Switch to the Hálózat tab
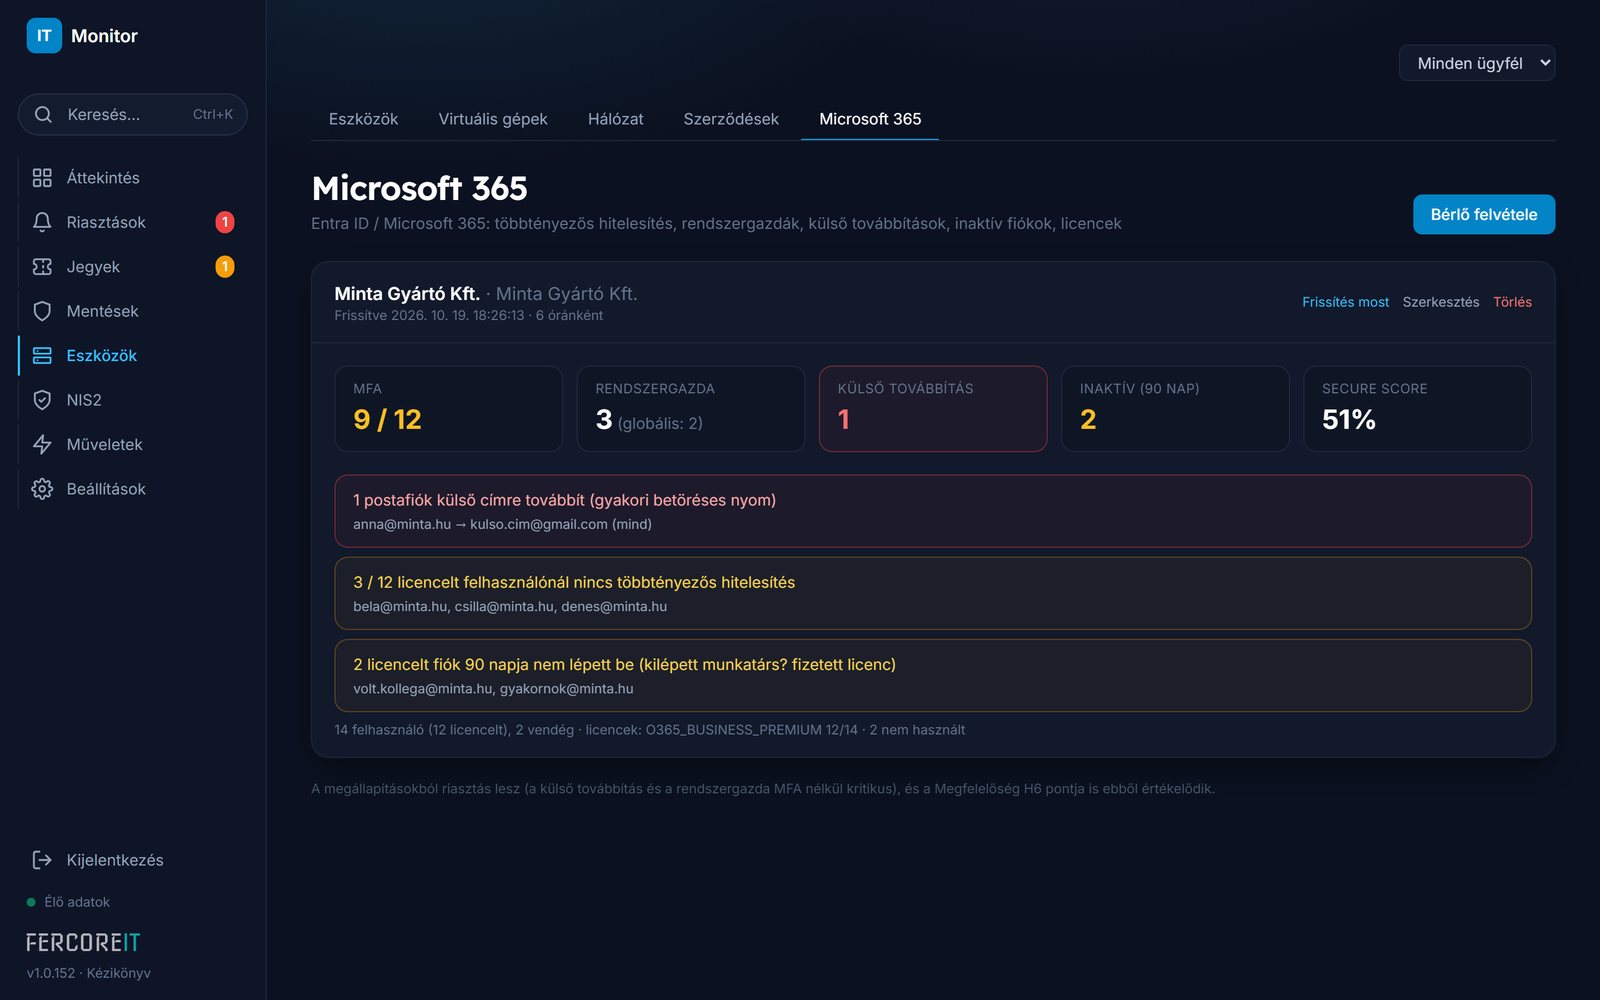Viewport: 1600px width, 1000px height. coord(616,119)
